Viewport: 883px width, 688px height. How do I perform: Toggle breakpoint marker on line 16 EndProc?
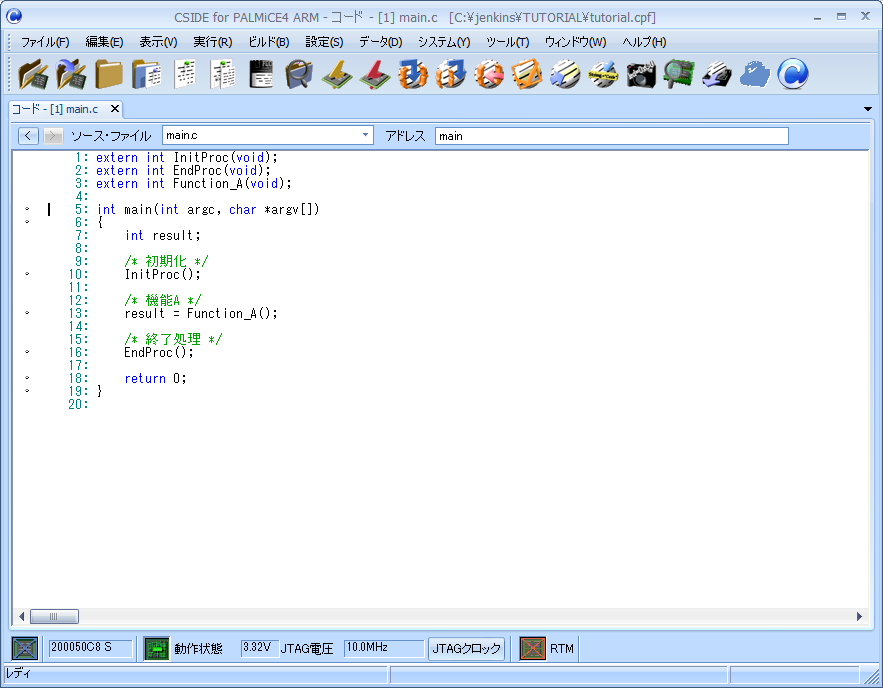(x=27, y=352)
